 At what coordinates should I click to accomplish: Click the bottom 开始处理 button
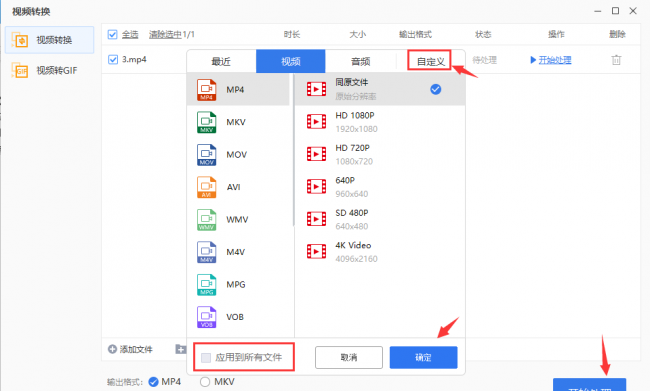pos(589,385)
